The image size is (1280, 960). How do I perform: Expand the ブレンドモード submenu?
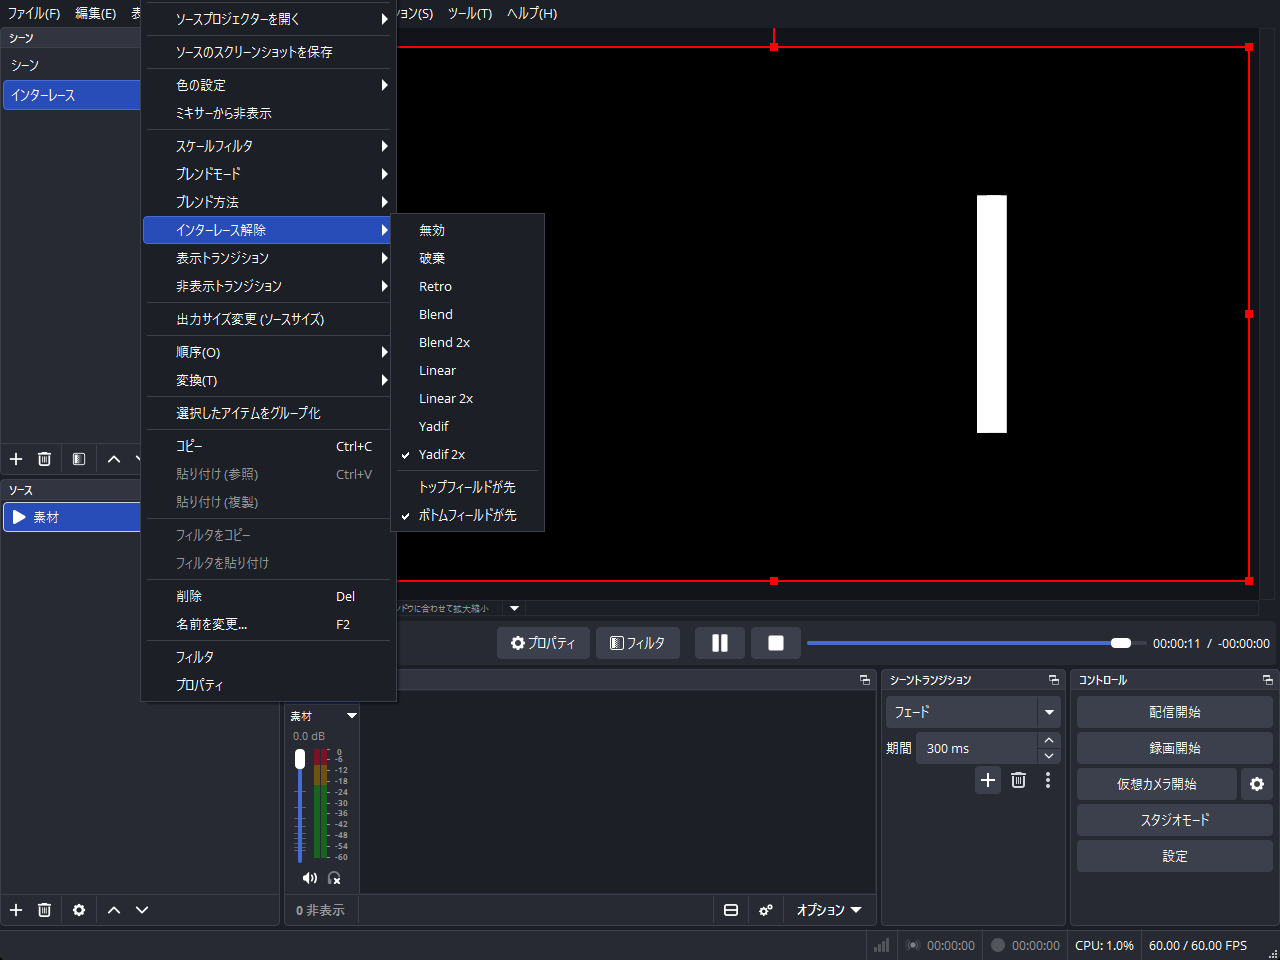268,174
